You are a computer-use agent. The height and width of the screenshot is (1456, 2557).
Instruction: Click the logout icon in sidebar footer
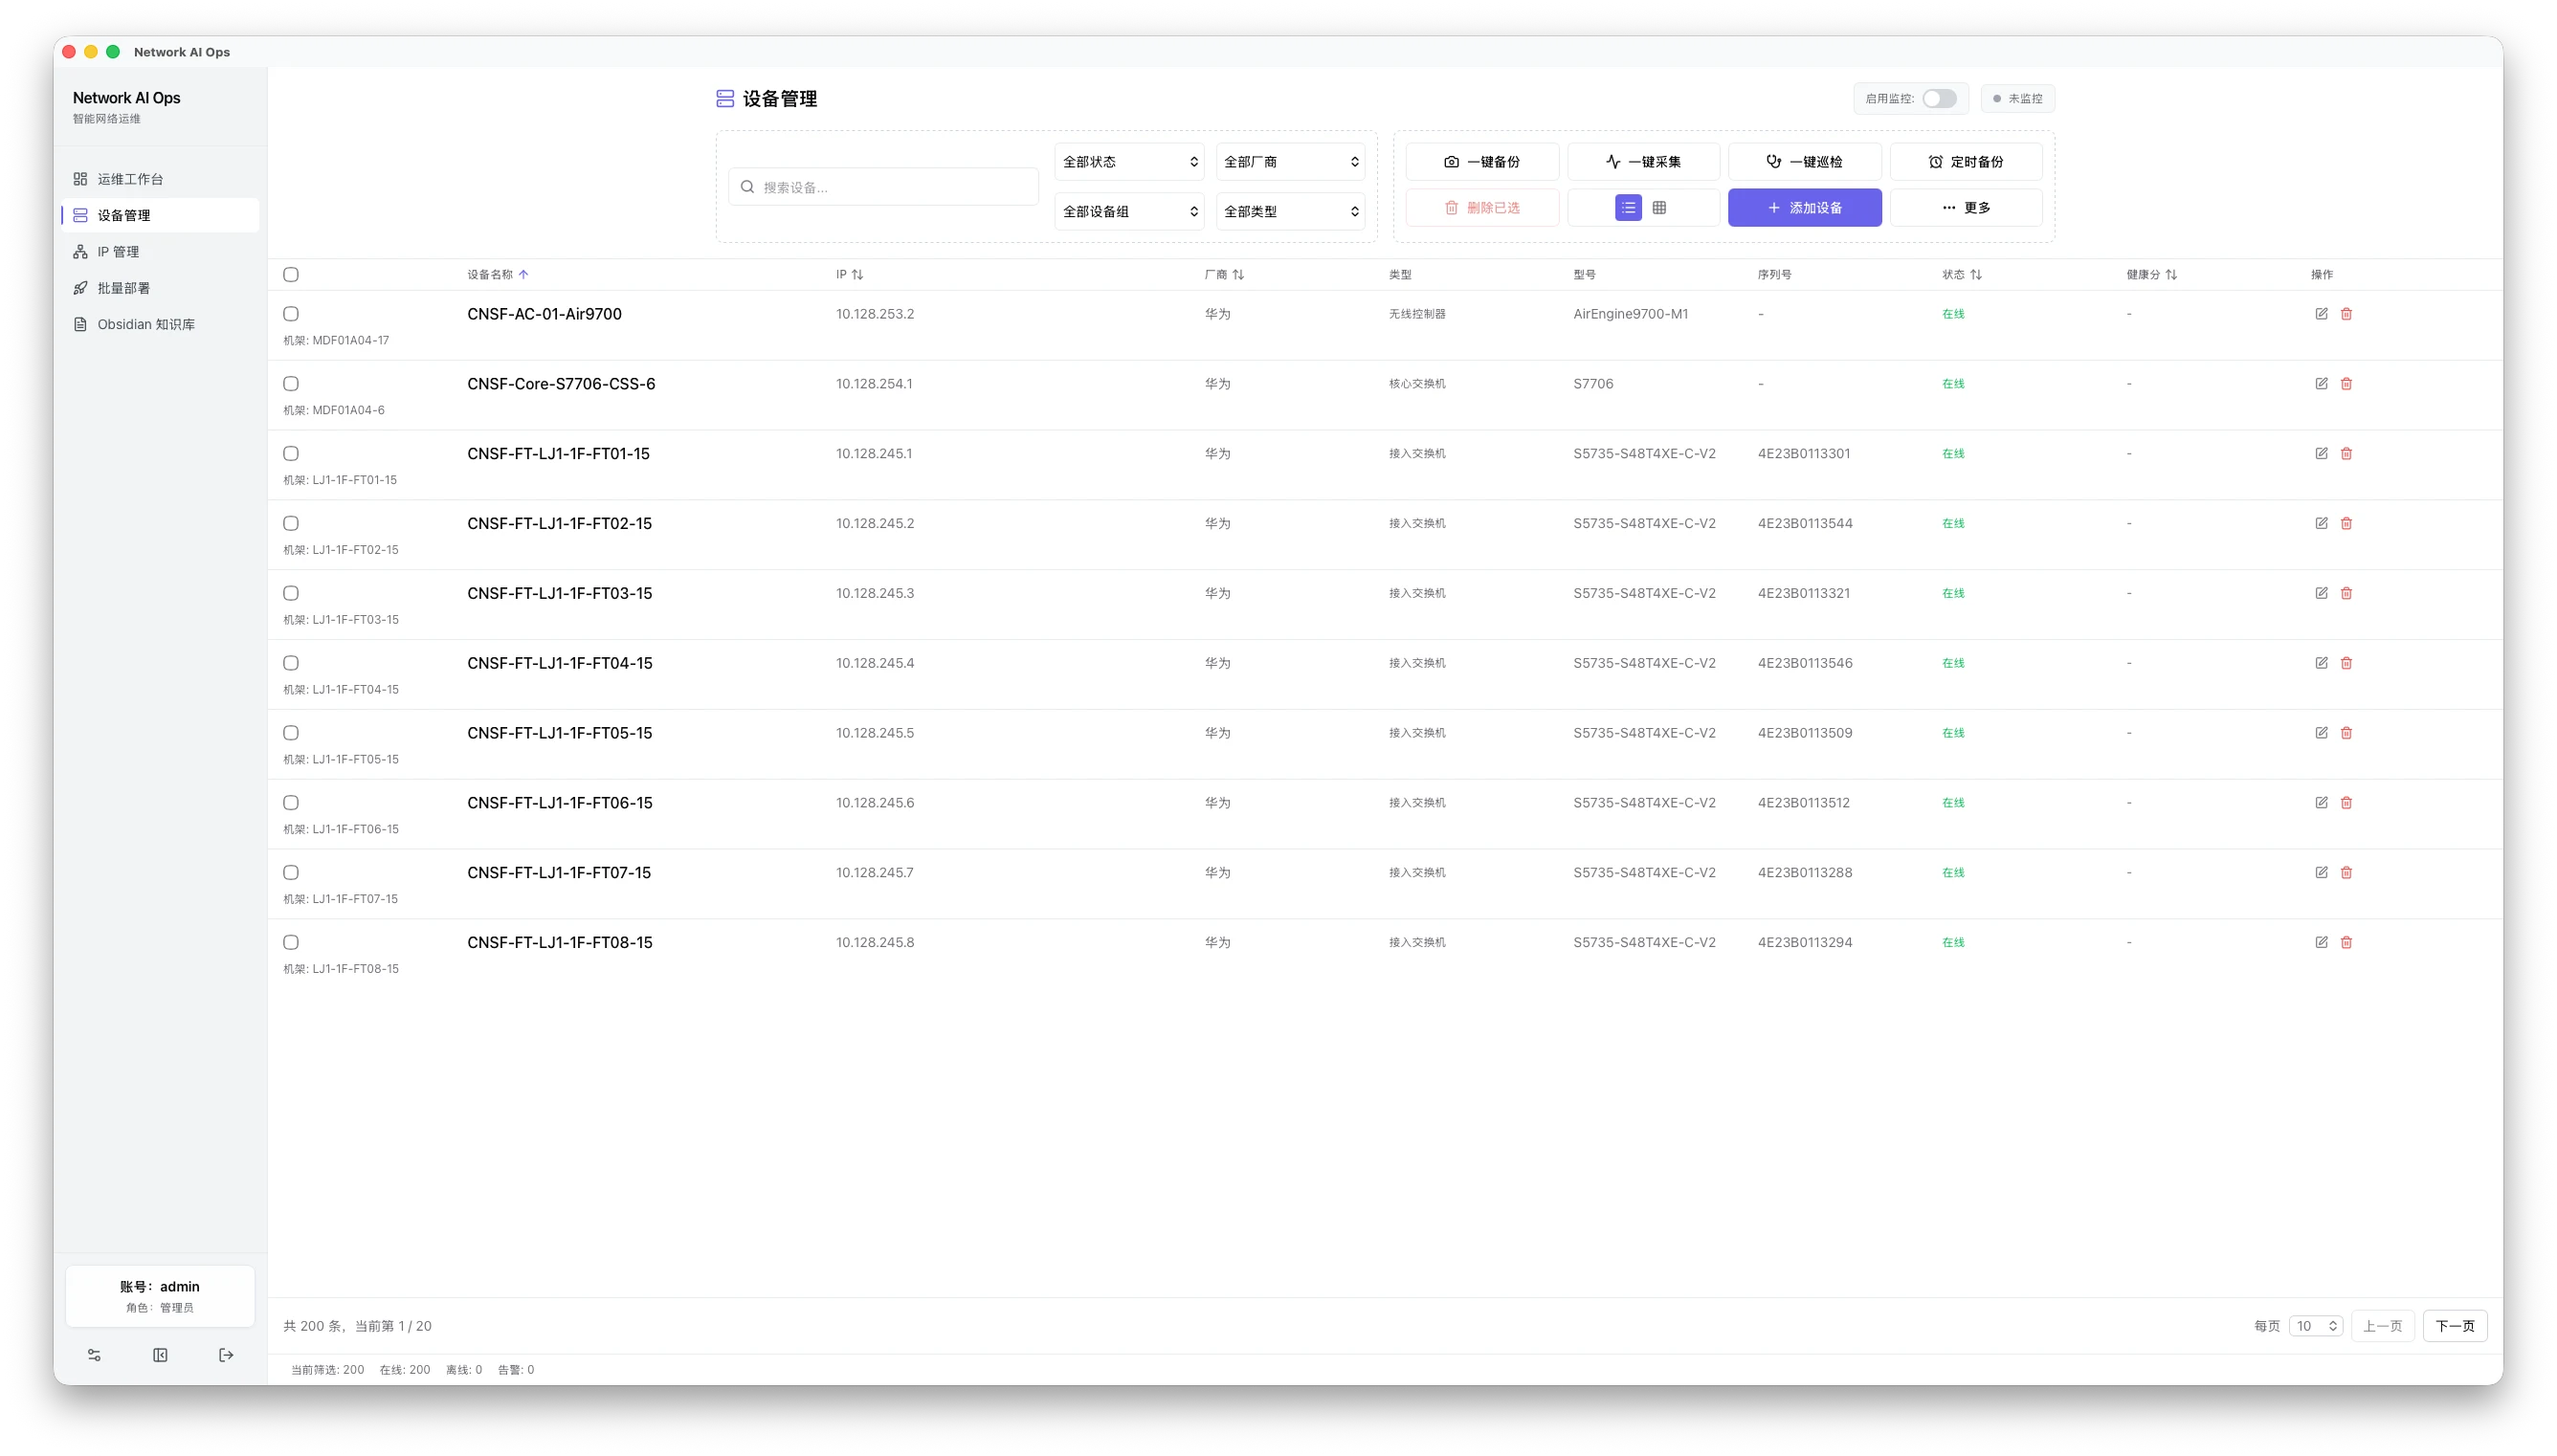(x=226, y=1355)
